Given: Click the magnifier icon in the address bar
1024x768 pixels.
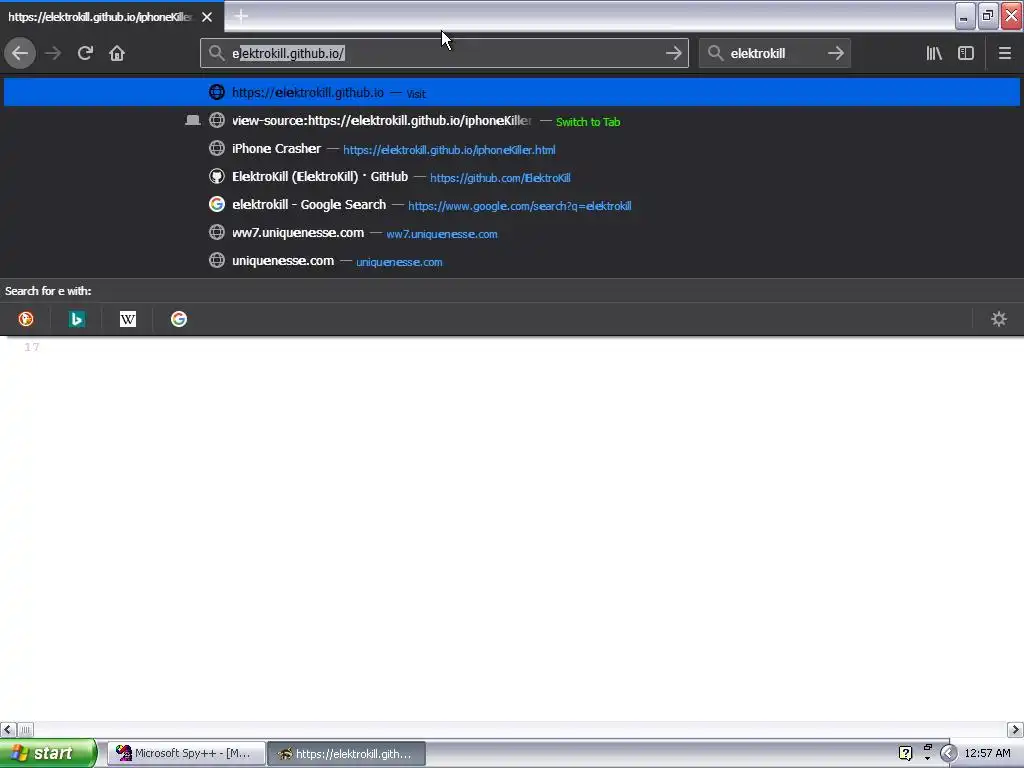Looking at the screenshot, I should [x=217, y=53].
